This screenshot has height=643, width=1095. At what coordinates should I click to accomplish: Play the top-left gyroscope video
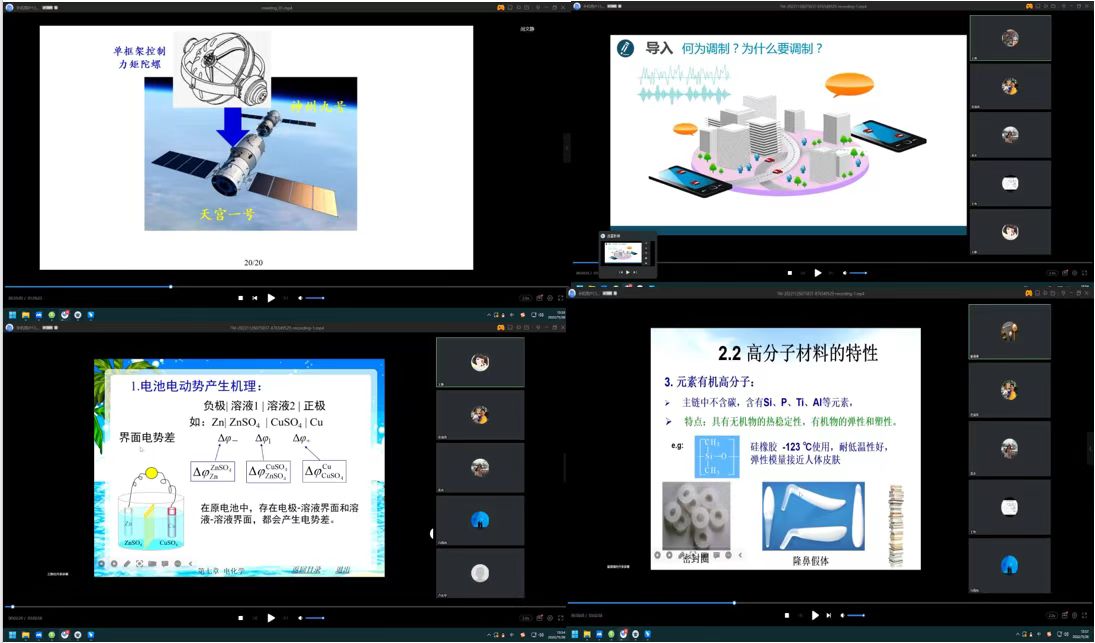point(270,298)
